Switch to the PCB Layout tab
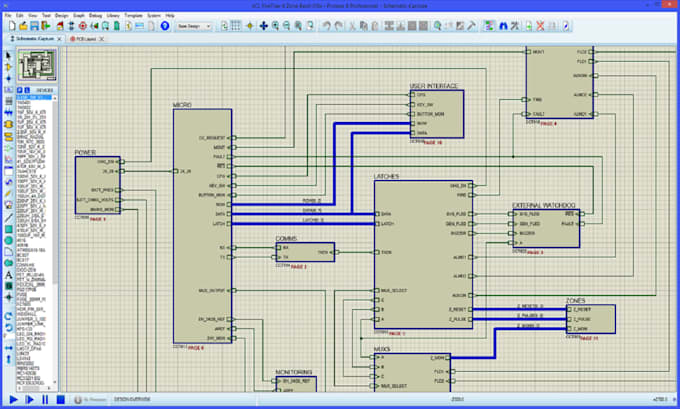The image size is (680, 409). point(86,39)
